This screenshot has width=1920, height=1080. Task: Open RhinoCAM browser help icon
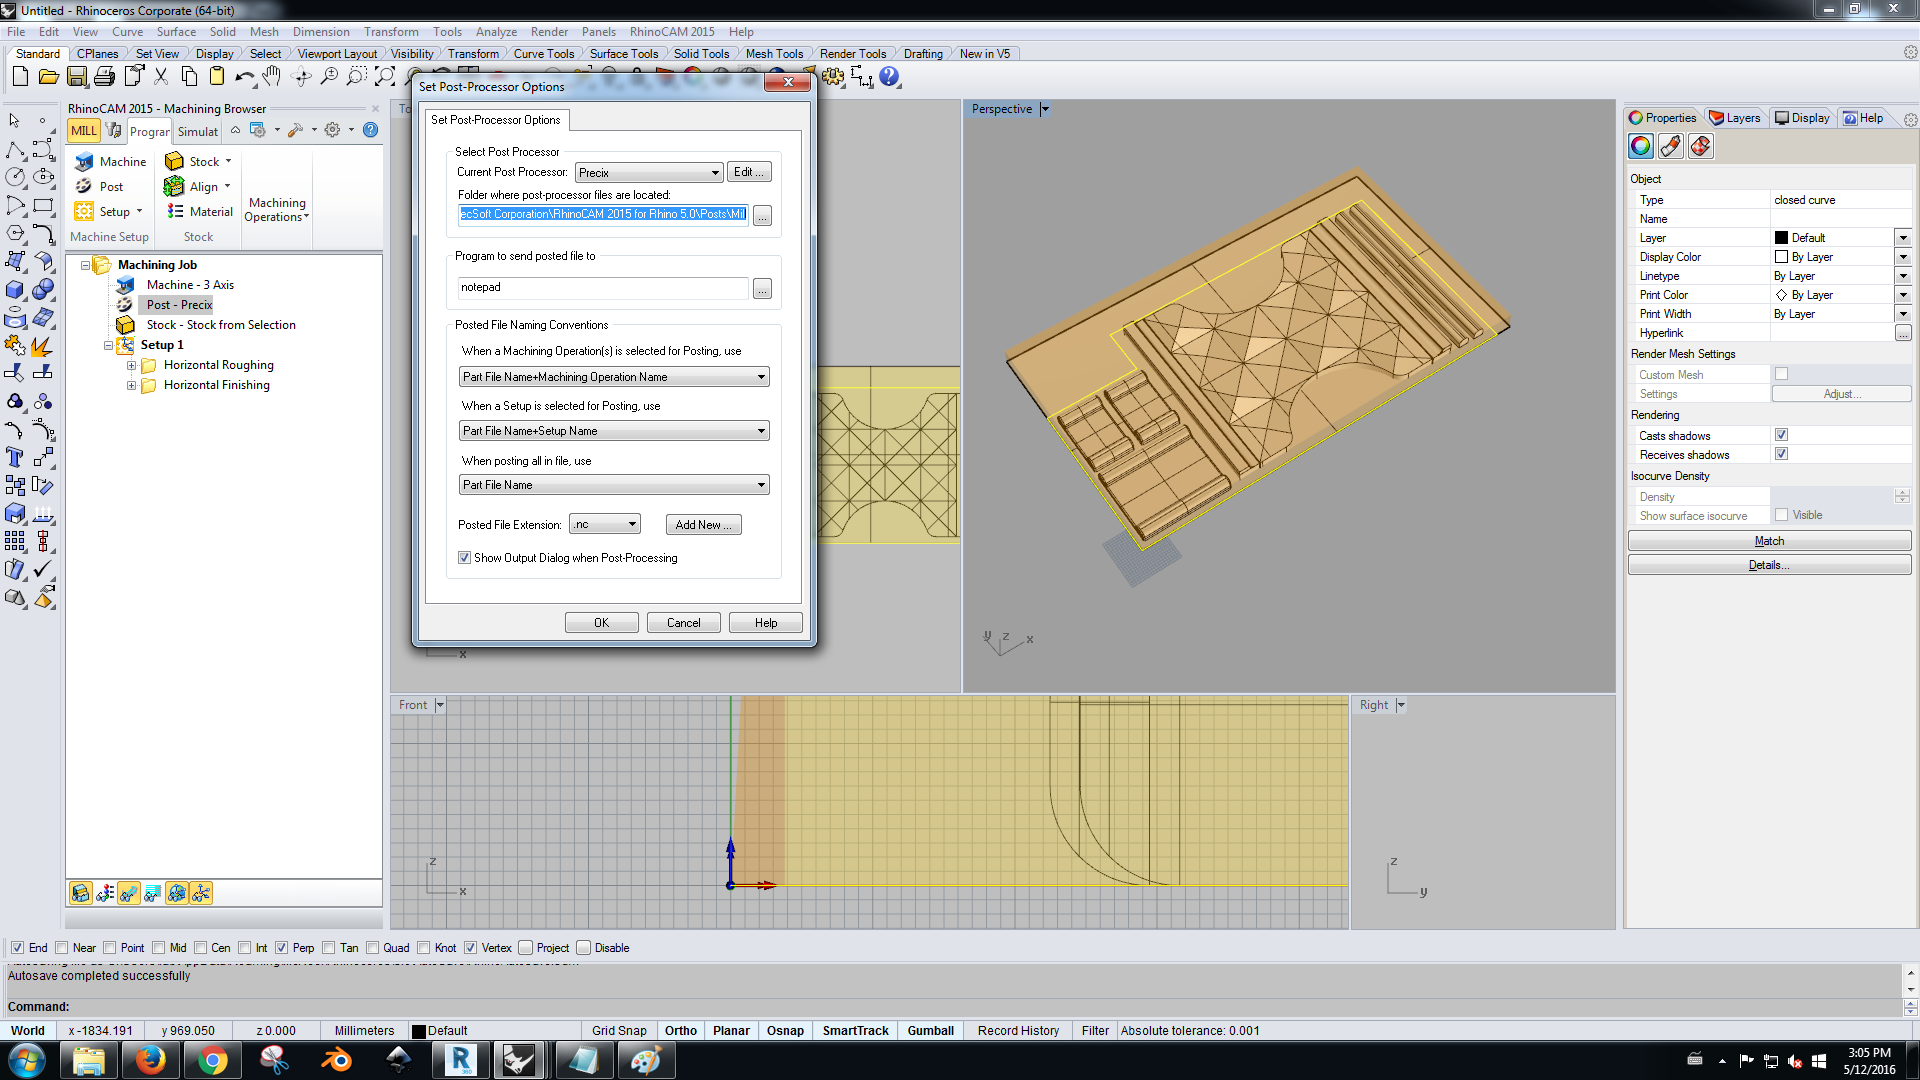tap(370, 130)
